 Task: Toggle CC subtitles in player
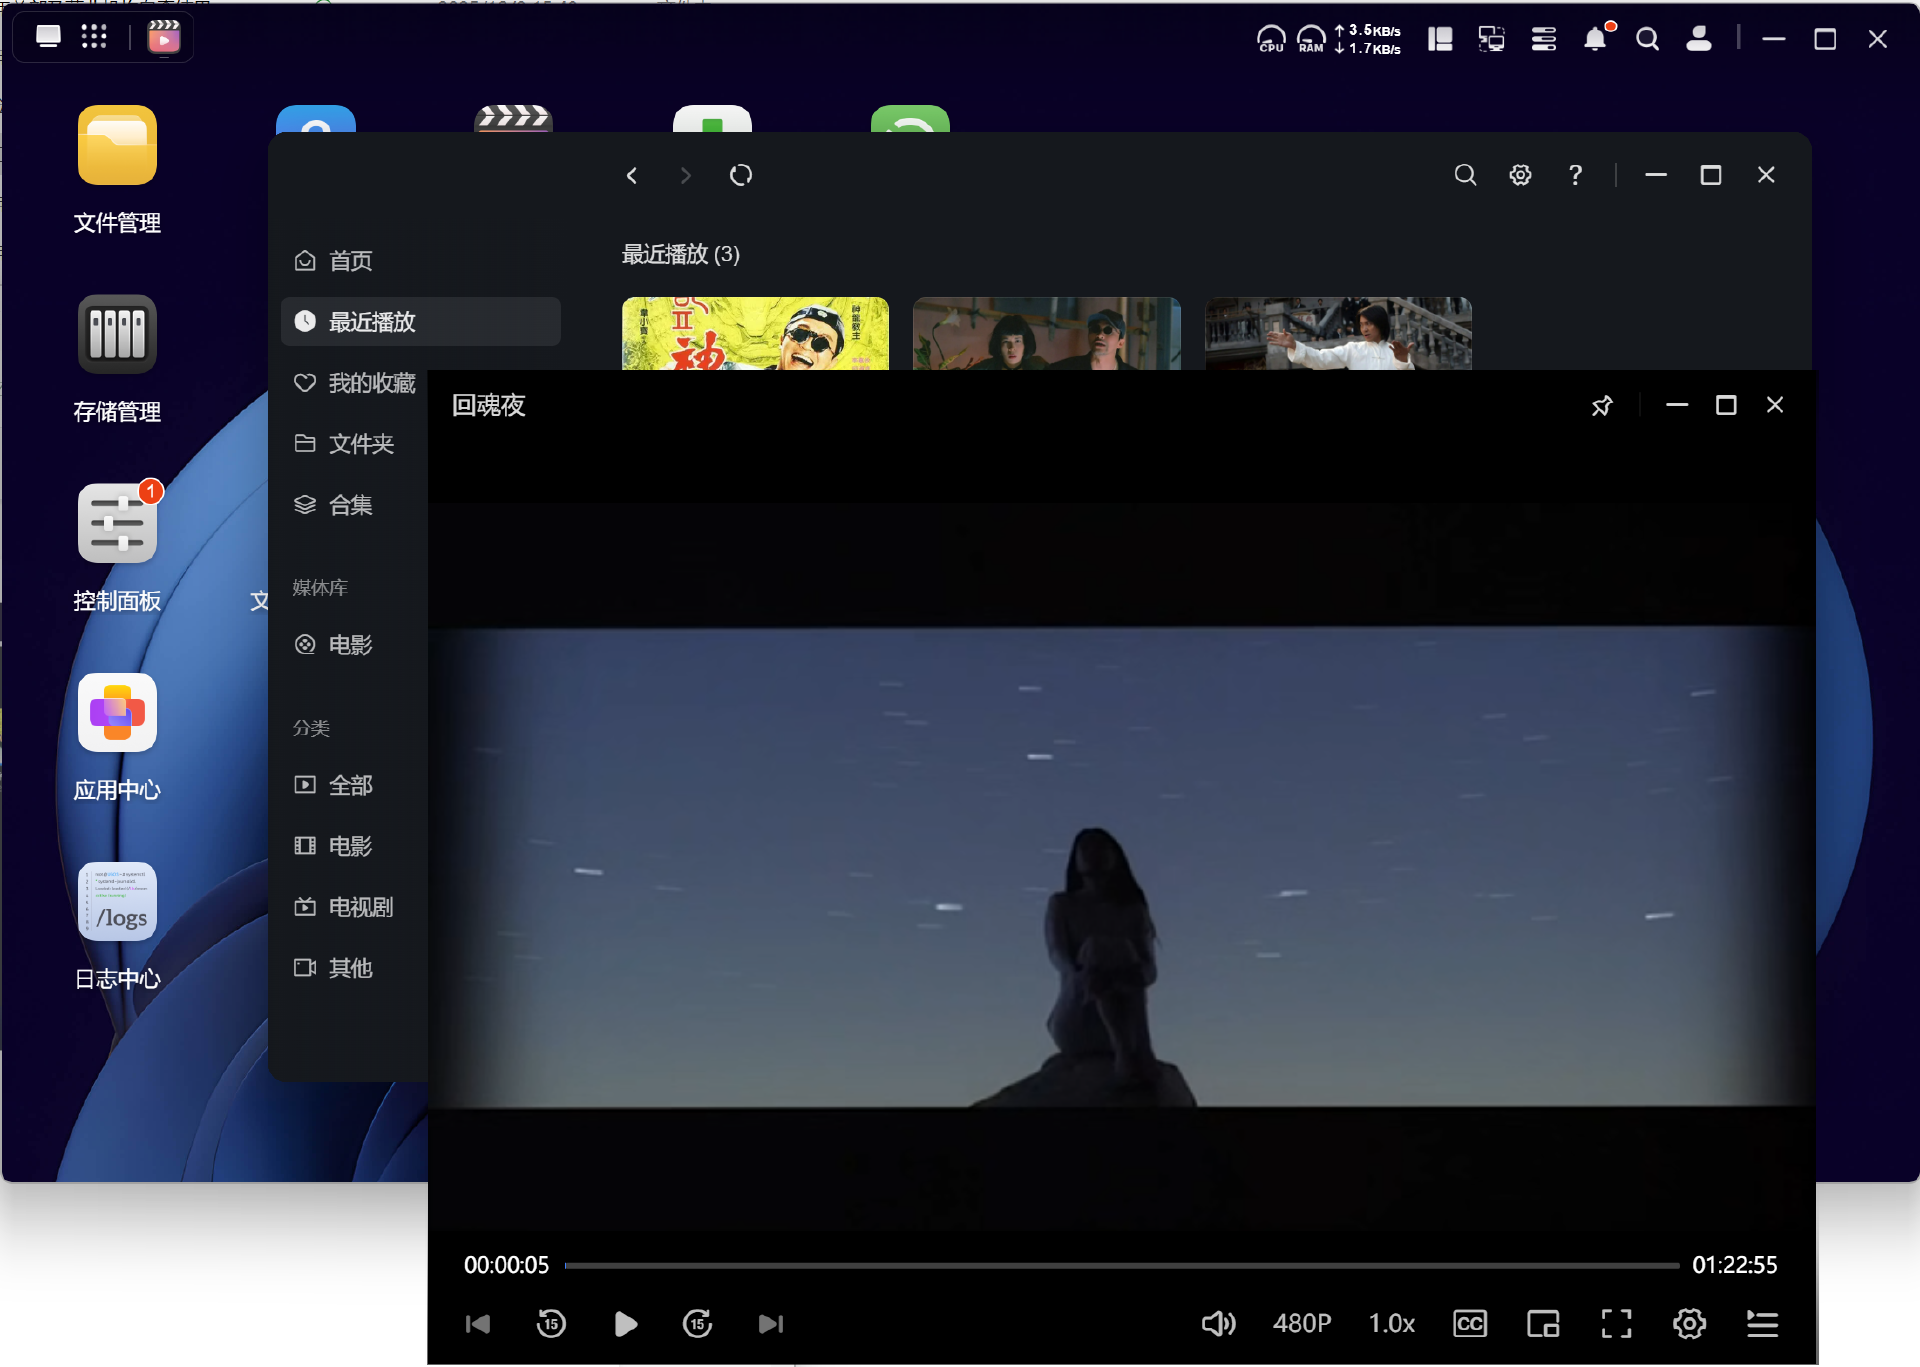point(1469,1324)
